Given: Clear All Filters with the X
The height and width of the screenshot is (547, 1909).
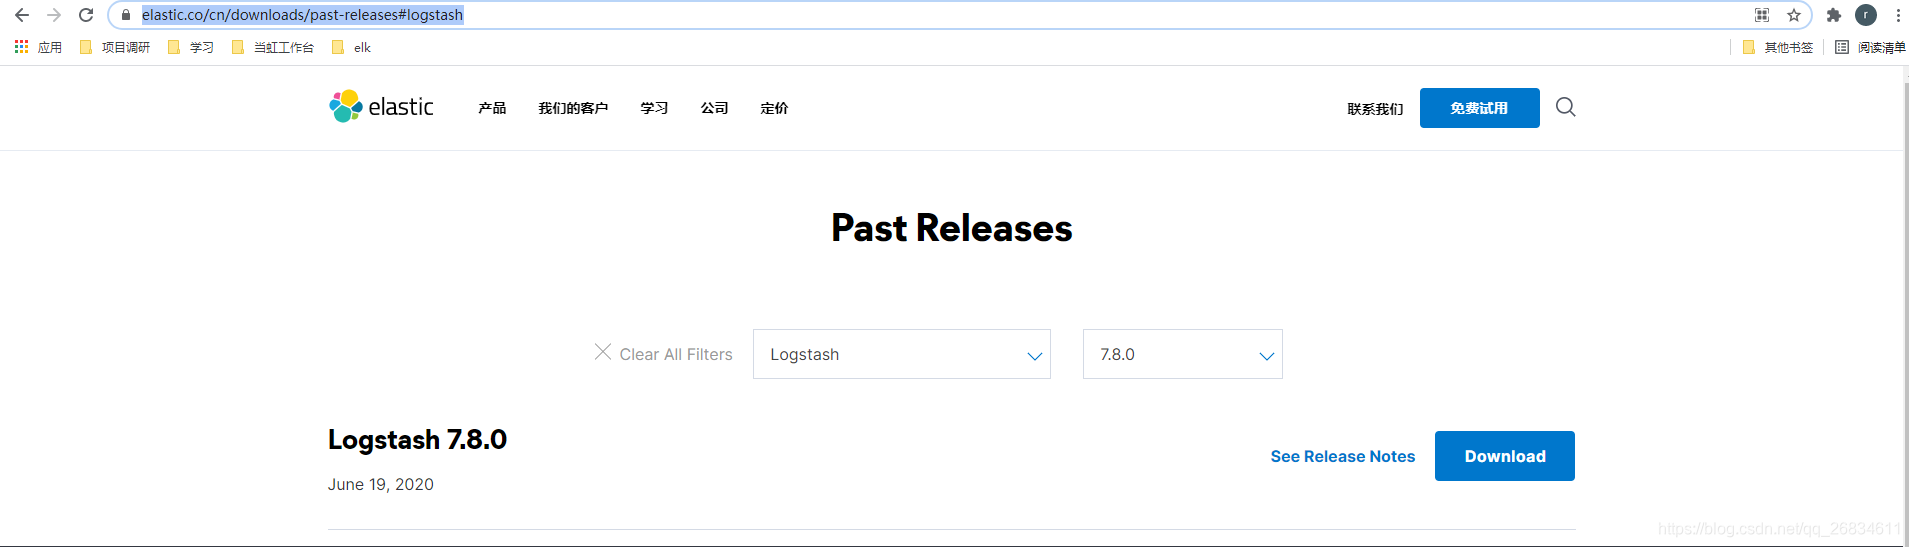Looking at the screenshot, I should point(663,354).
